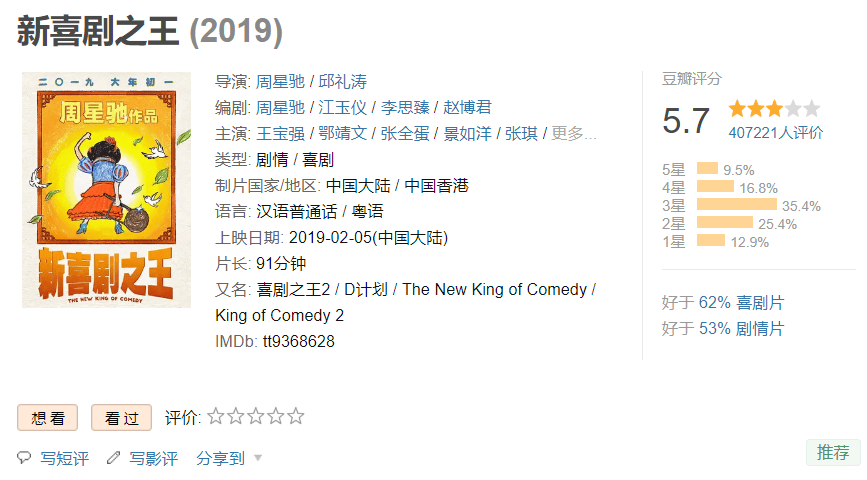Open director 周星驰's page

[x=280, y=81]
